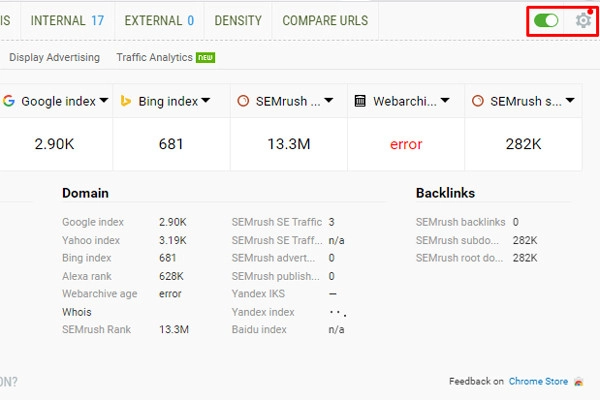This screenshot has width=600, height=400.
Task: Turn off the green toggle switch
Action: click(546, 20)
